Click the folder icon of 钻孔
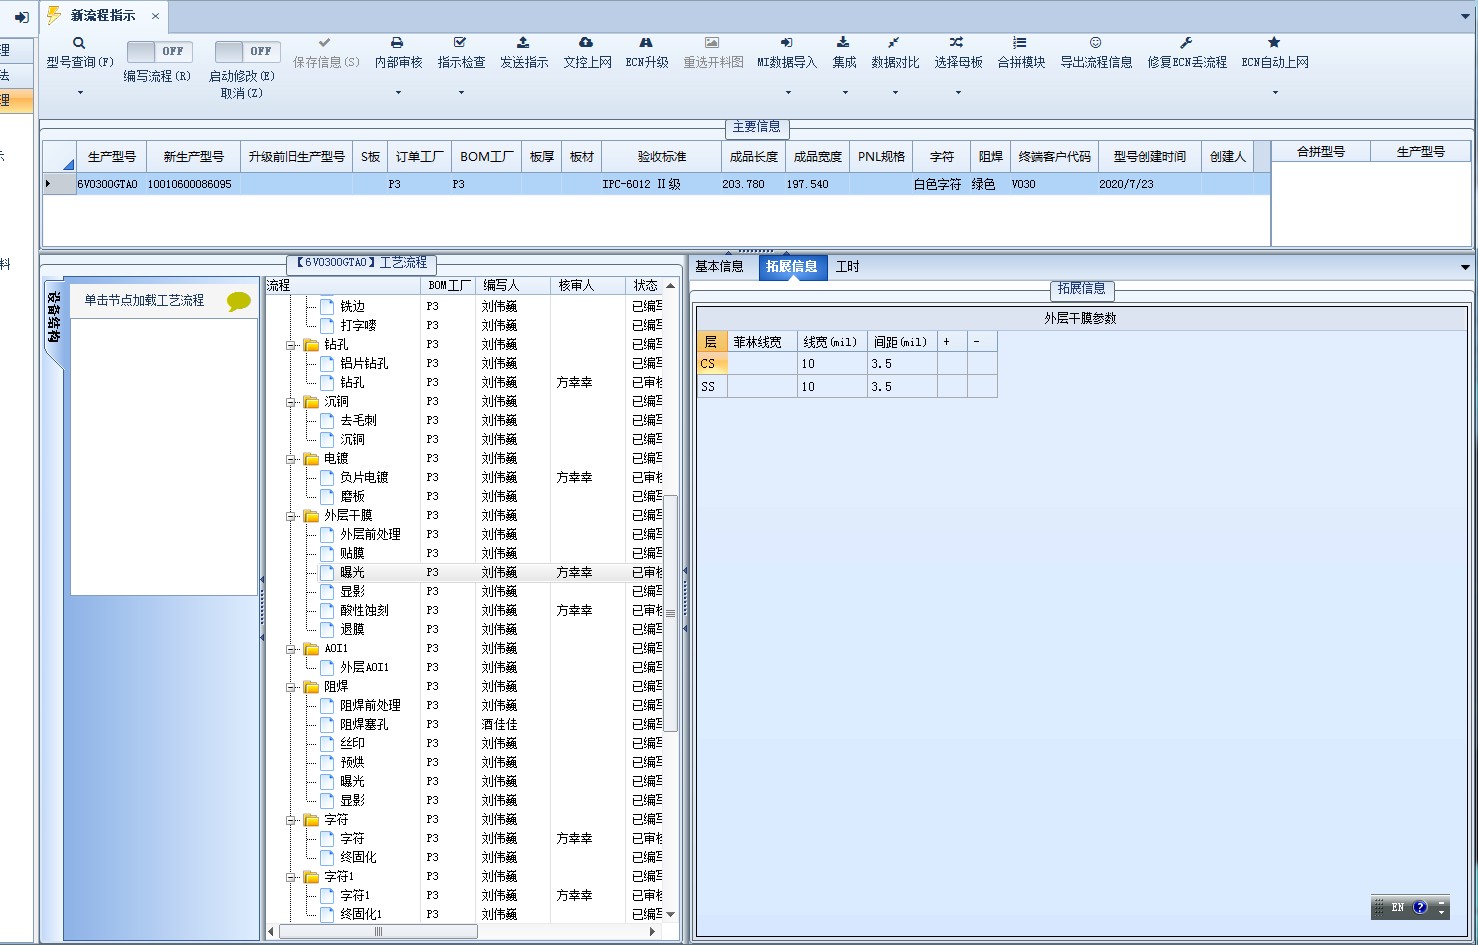Image resolution: width=1478 pixels, height=945 pixels. tap(311, 344)
